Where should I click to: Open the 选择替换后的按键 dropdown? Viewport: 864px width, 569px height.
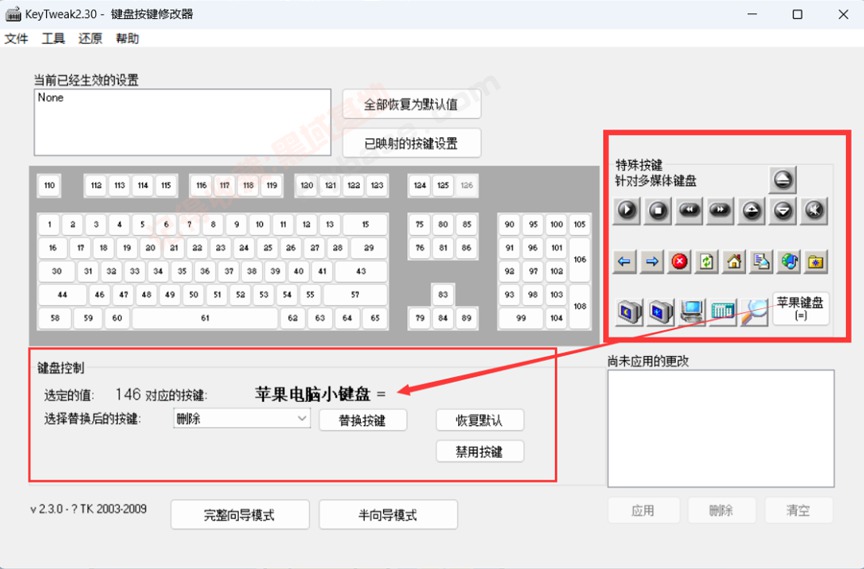tap(241, 419)
